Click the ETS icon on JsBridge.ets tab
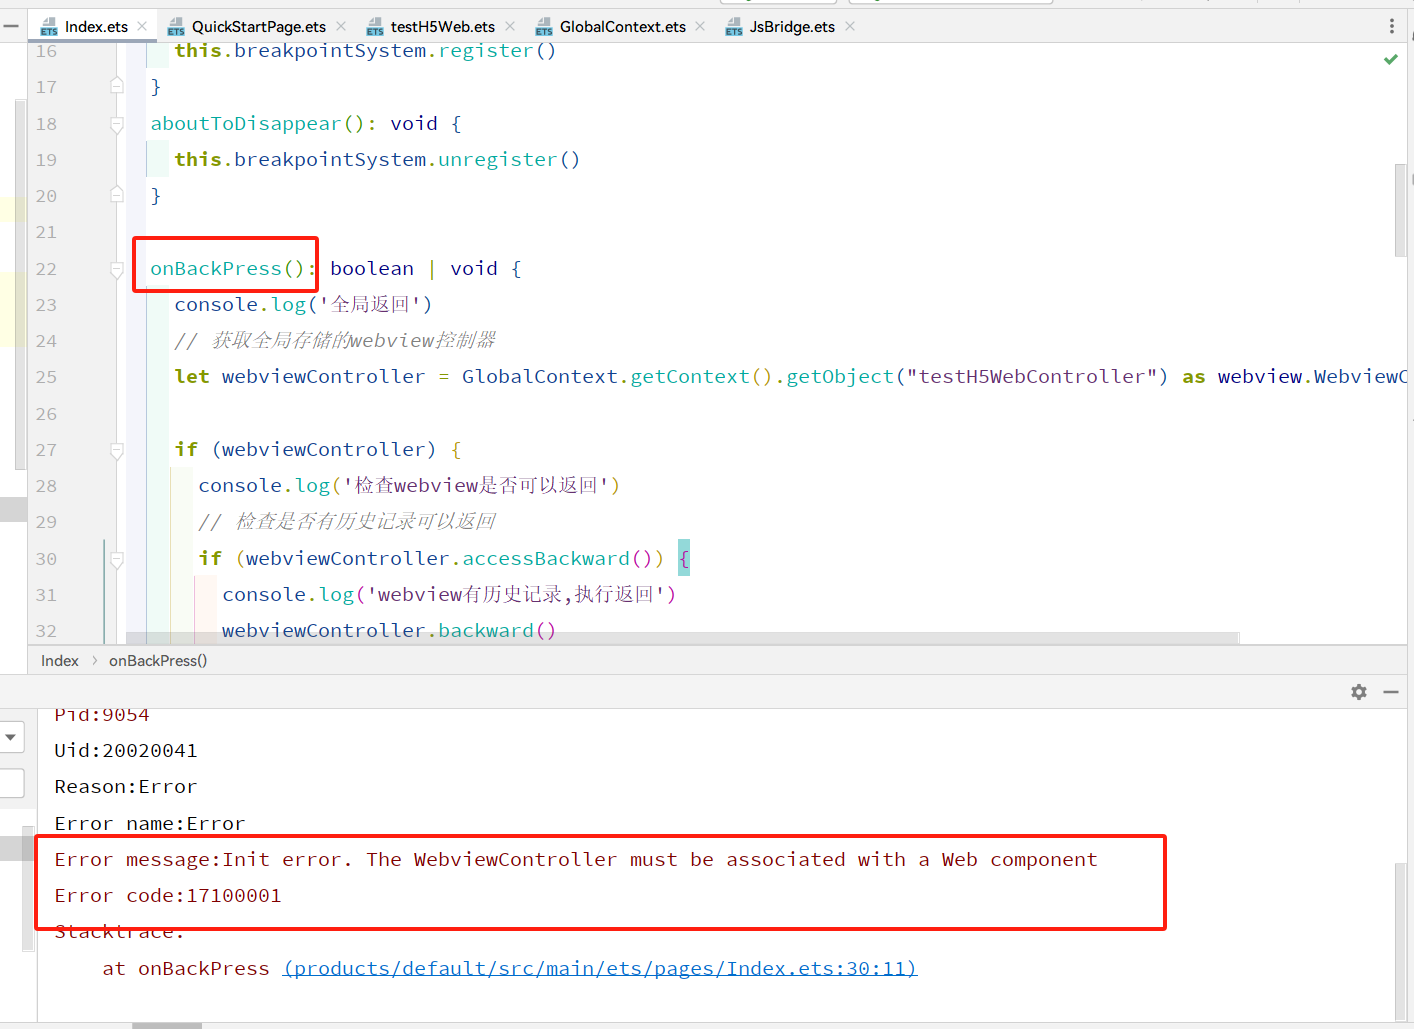 click(733, 26)
